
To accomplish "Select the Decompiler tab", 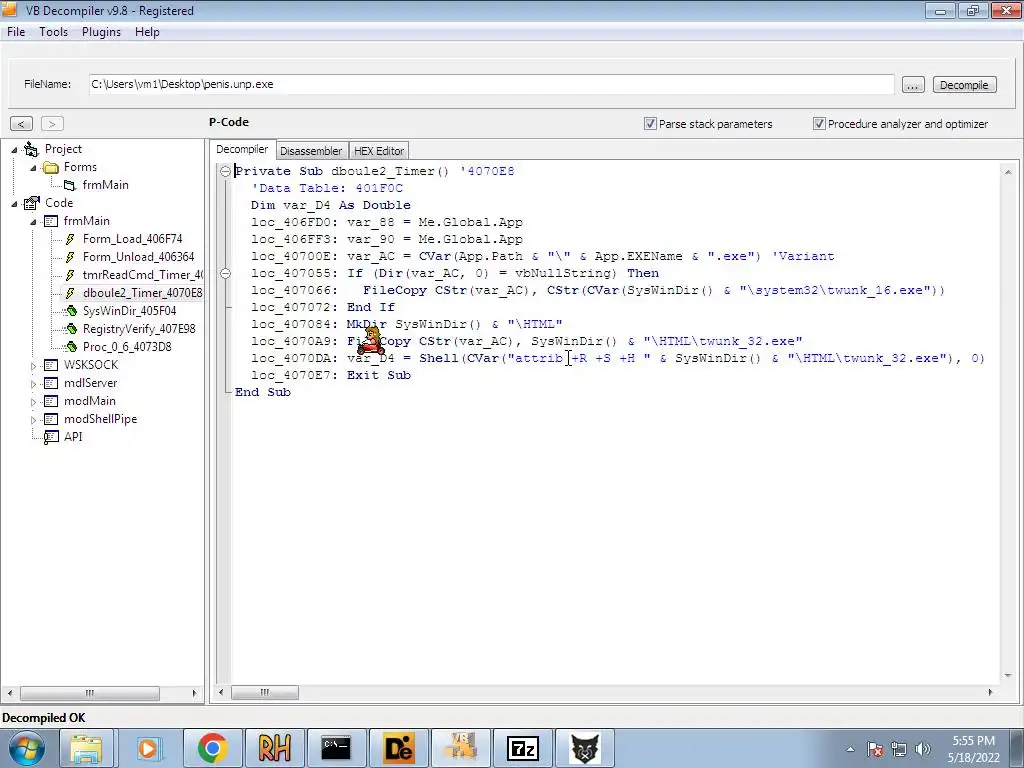I will click(242, 150).
